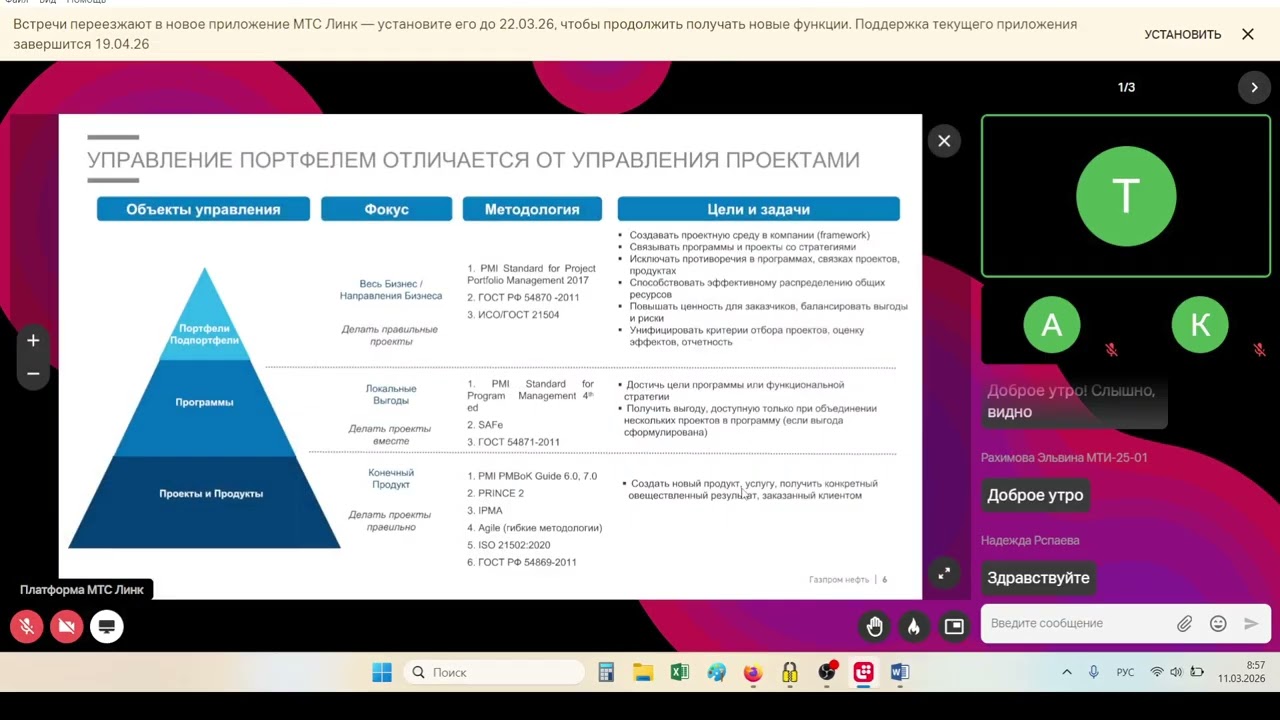Show hidden system tray icons chevron
Viewport: 1280px width, 720px height.
(1067, 673)
